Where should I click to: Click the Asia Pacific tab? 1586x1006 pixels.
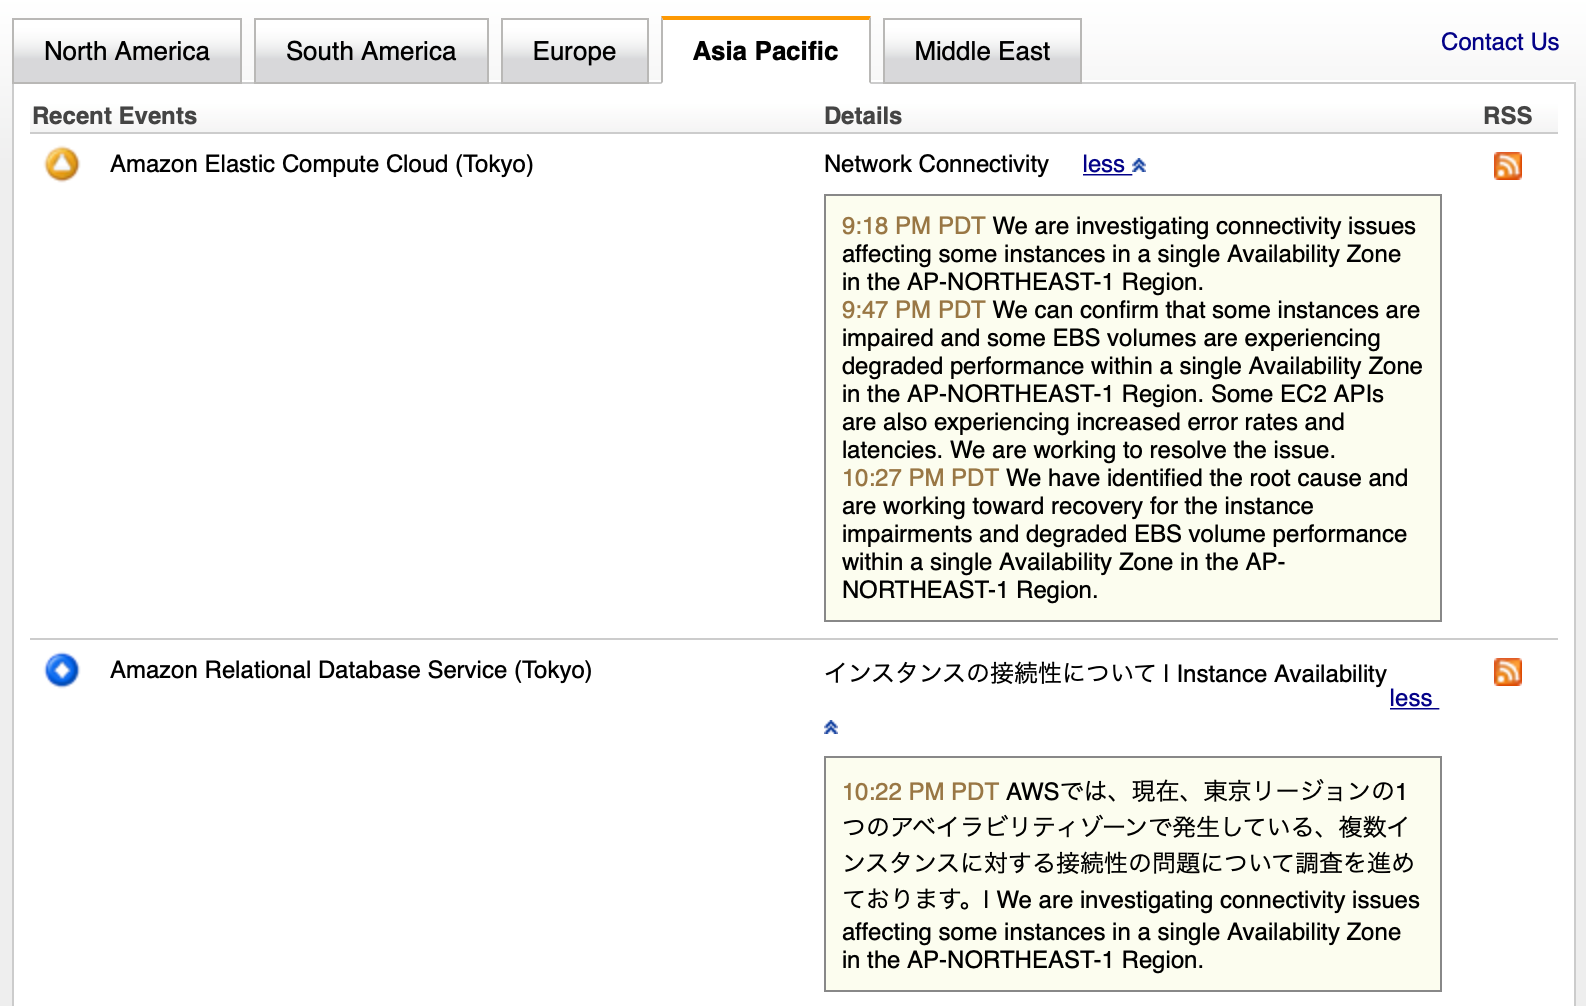point(766,51)
